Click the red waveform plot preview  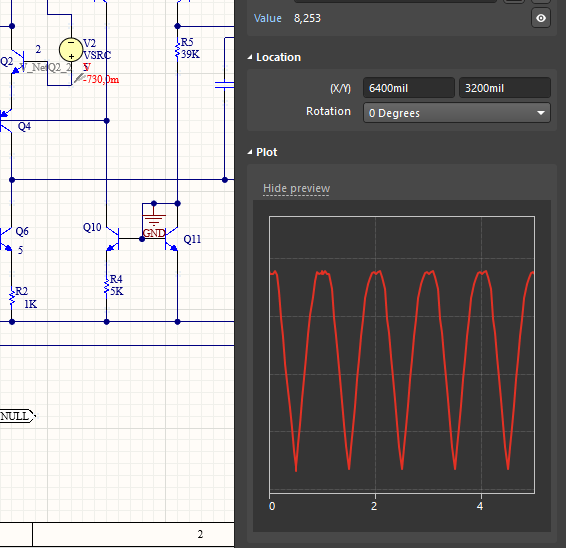tap(402, 355)
